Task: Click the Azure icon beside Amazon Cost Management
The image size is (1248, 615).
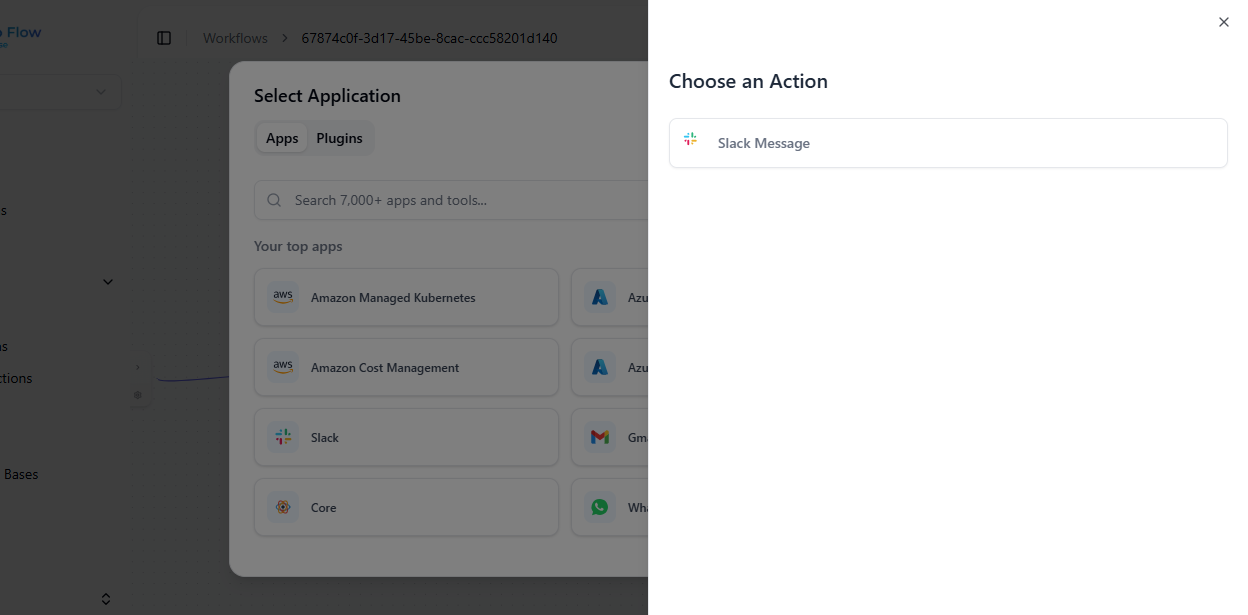Action: (x=600, y=367)
